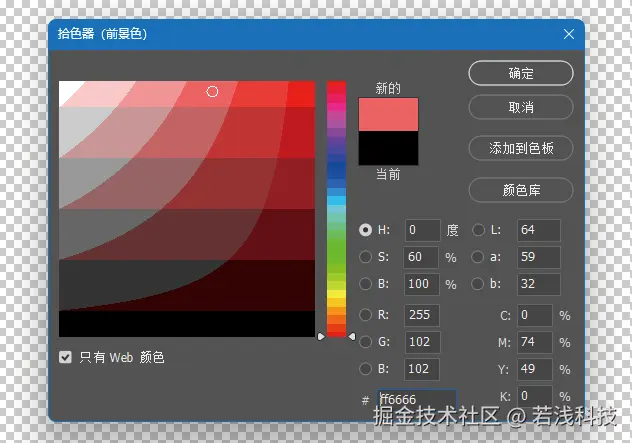Viewport: 632px width, 443px height.
Task: Click the L field showing 64
Action: (538, 230)
